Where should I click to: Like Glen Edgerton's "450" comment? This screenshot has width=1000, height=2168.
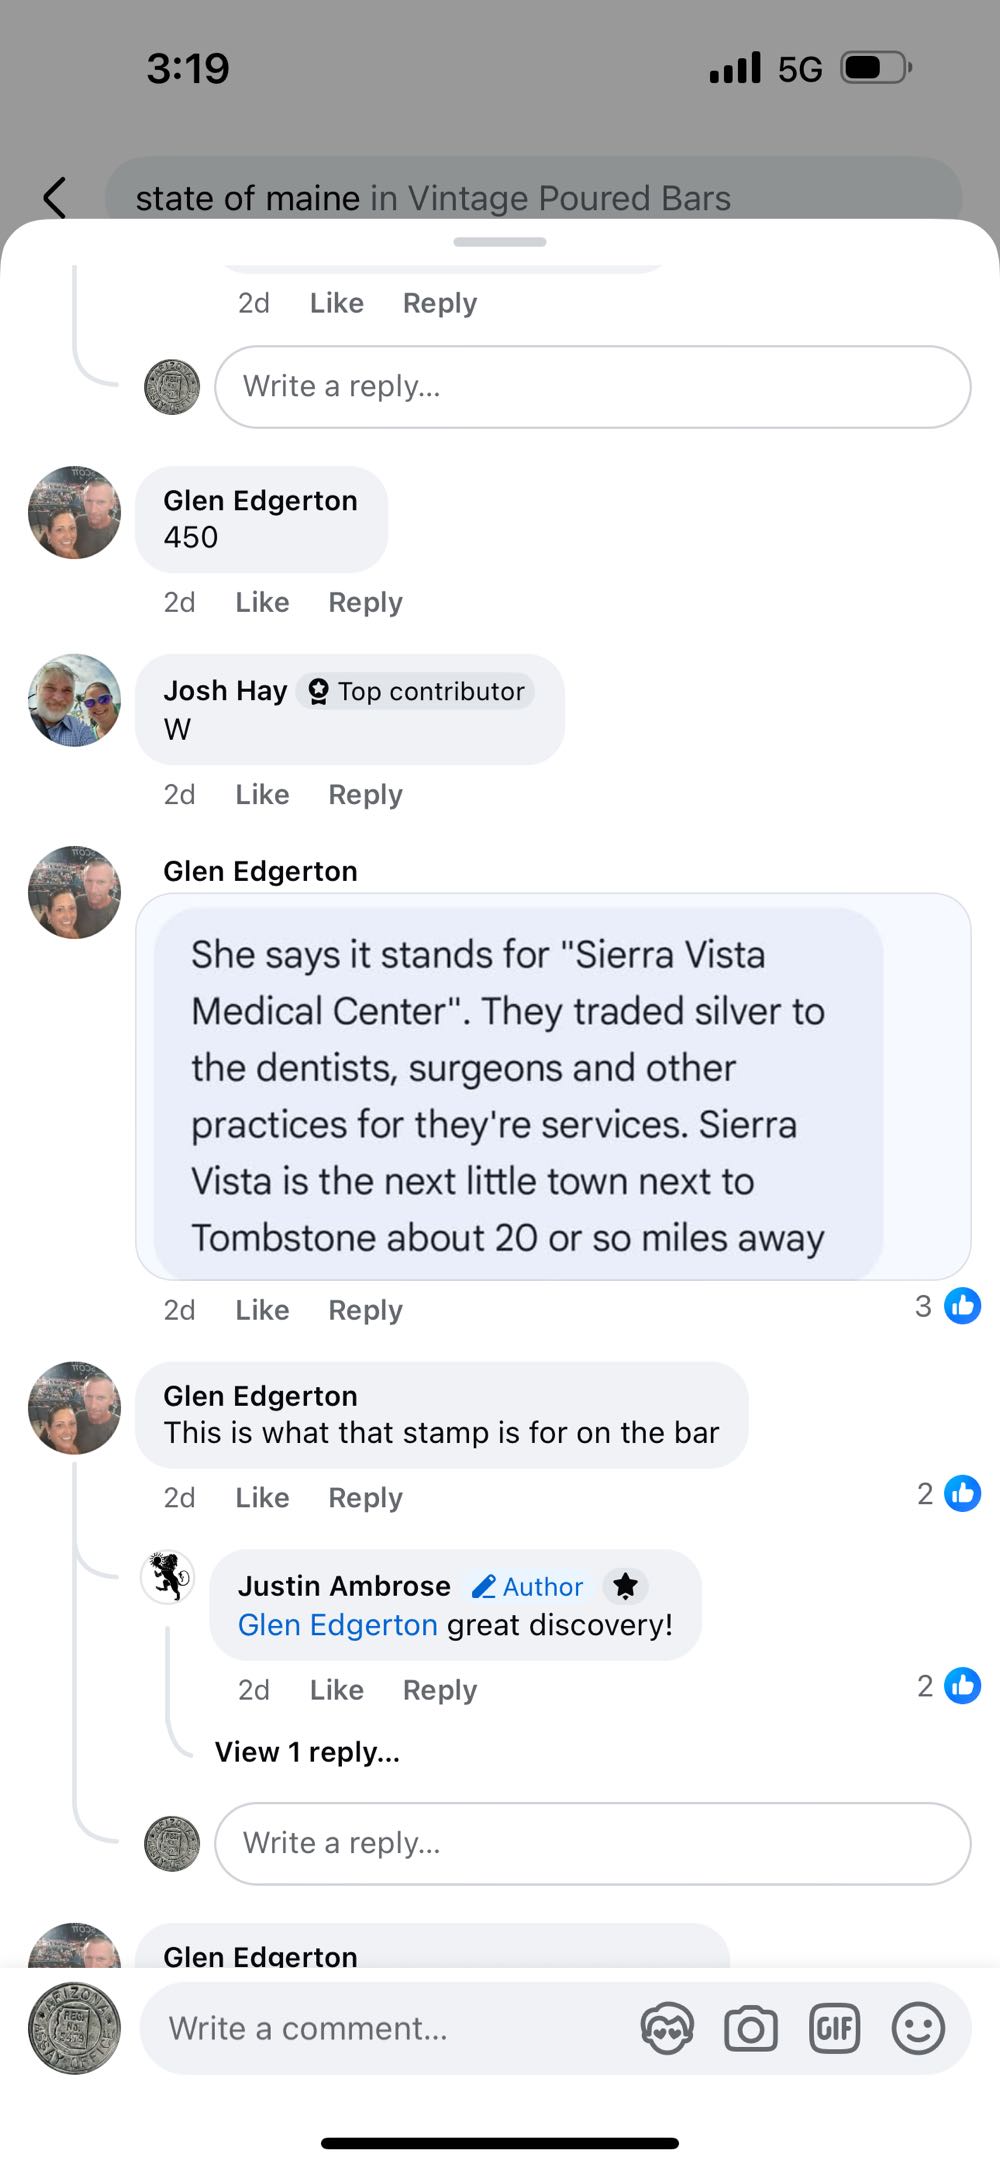click(x=262, y=602)
